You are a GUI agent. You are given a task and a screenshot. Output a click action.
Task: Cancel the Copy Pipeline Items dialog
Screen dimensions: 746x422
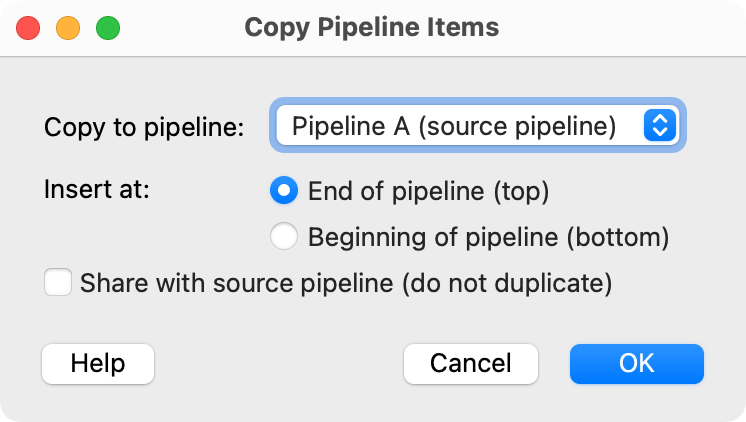pos(471,363)
